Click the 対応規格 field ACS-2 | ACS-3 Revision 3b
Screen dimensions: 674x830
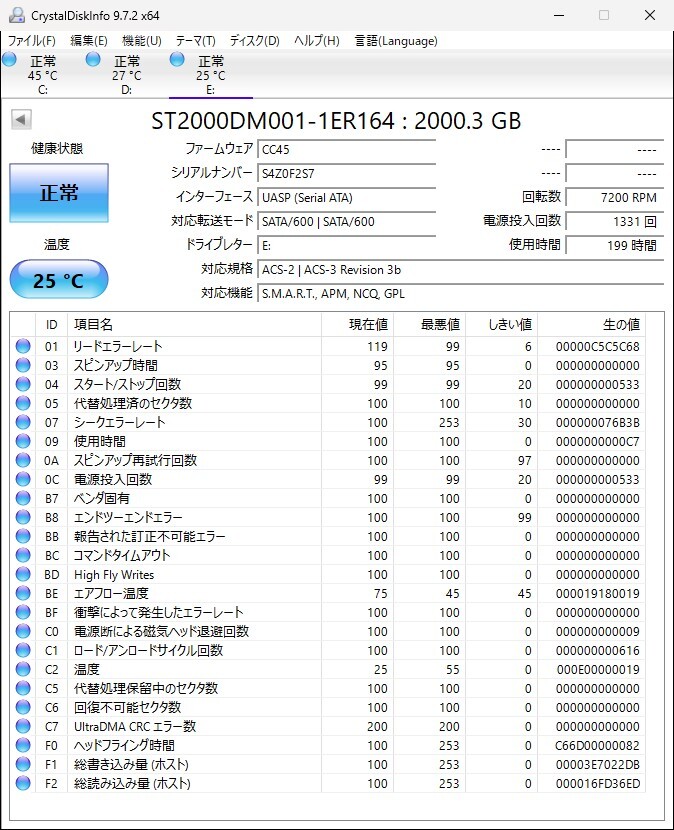(x=460, y=269)
